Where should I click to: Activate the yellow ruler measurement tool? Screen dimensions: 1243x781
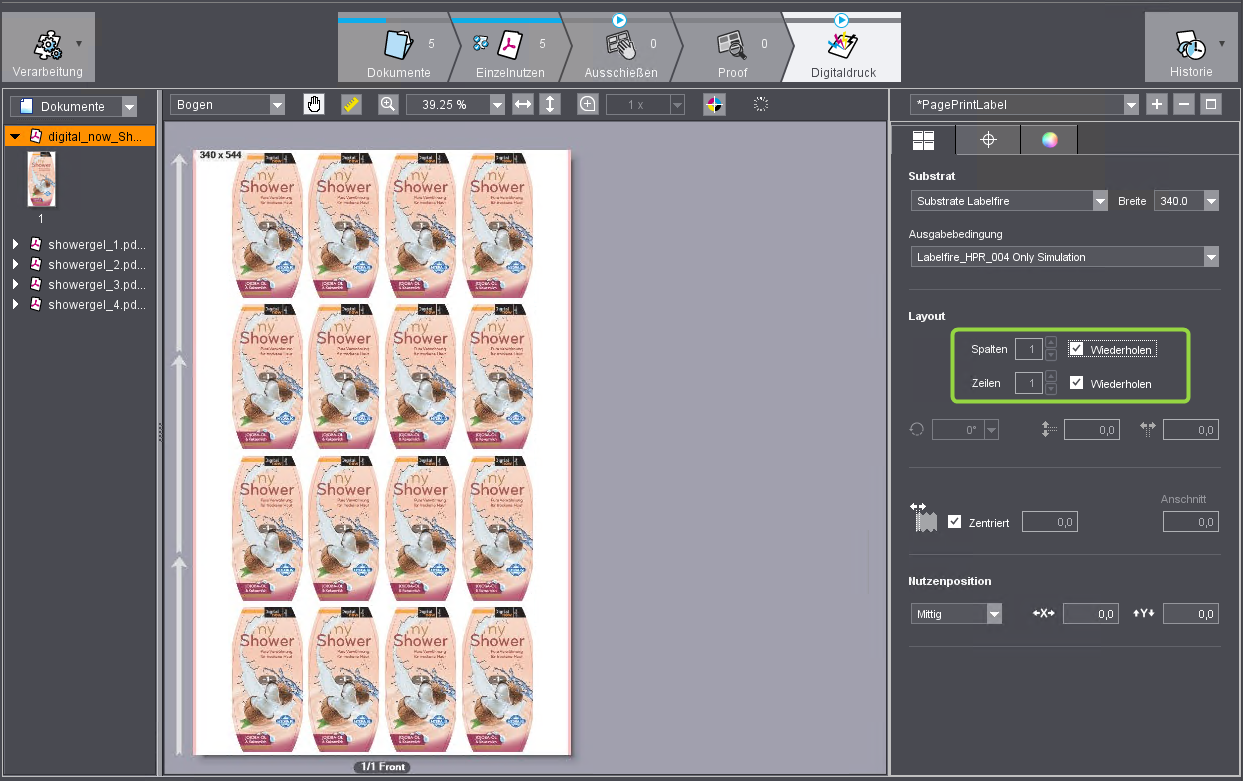(351, 103)
